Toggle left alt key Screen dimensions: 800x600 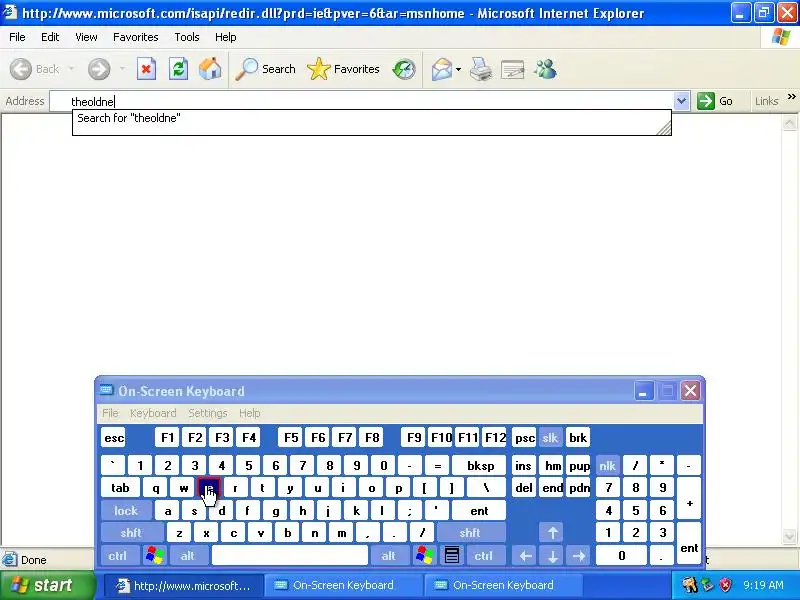coord(188,556)
